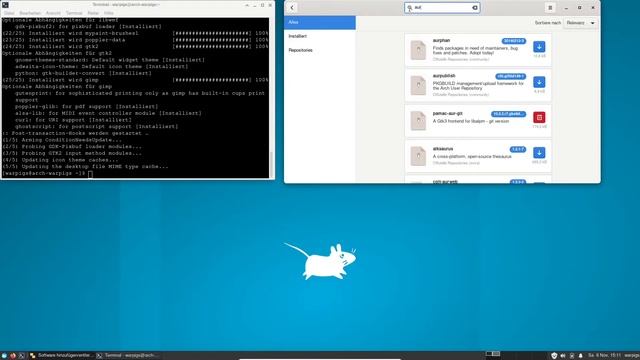640x360 pixels.
Task: Open the Pamac hamburger menu
Action: [550, 7]
